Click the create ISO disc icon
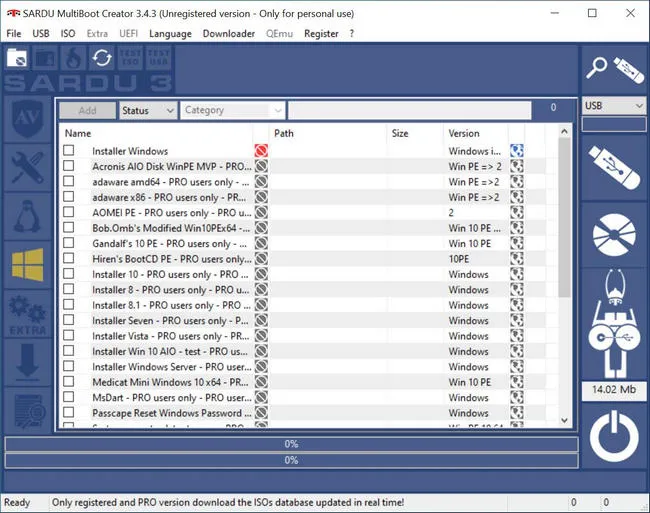650x513 pixels. 614,235
